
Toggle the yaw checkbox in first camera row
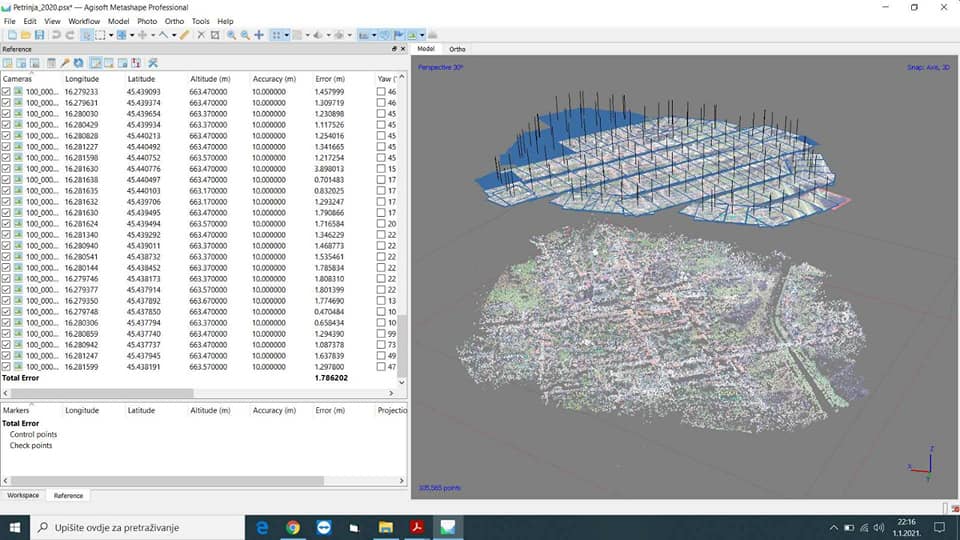click(381, 92)
